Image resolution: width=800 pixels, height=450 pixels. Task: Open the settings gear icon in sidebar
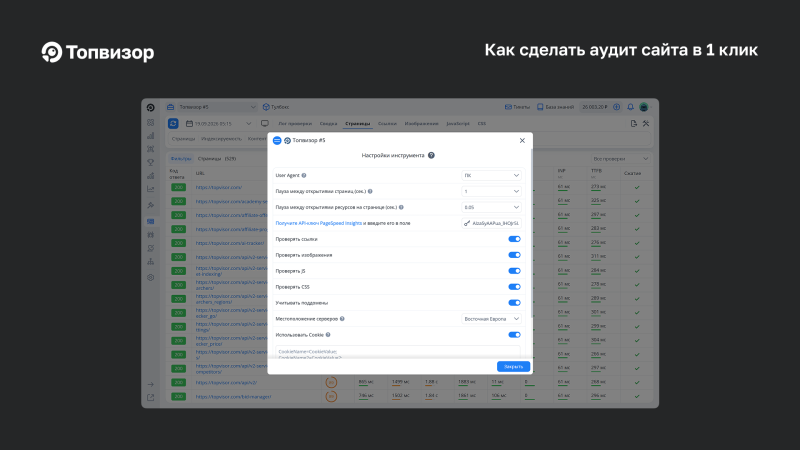coord(151,278)
